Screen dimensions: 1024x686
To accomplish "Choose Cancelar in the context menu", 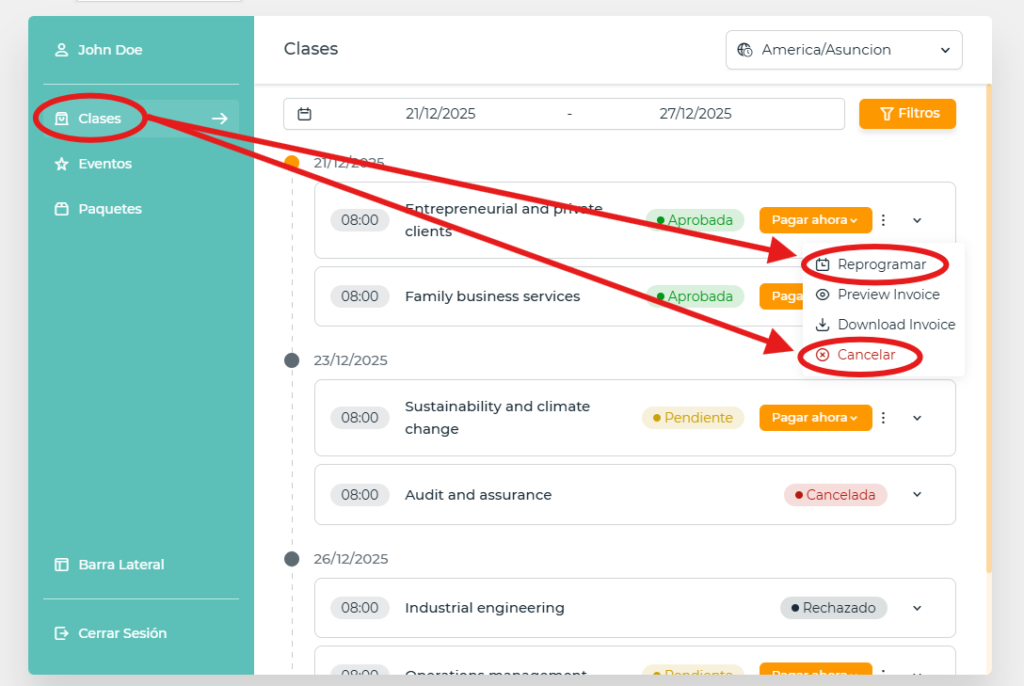I will [x=865, y=355].
